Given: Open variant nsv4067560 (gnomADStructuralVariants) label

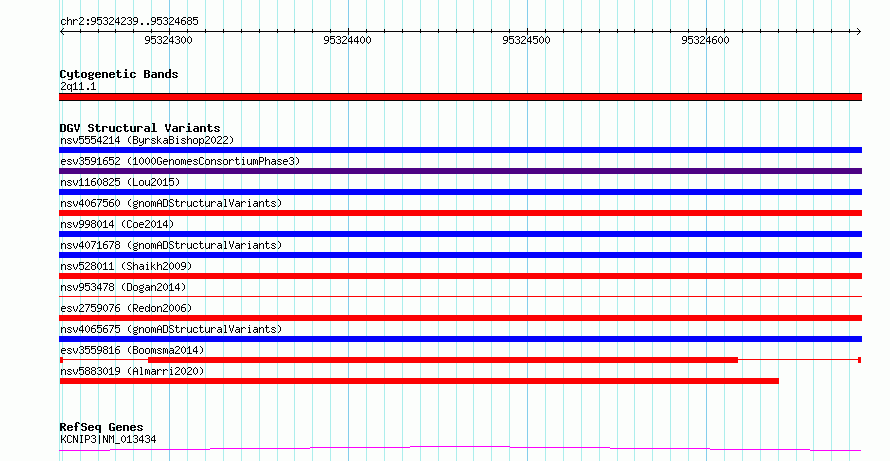Looking at the screenshot, I should [x=171, y=203].
